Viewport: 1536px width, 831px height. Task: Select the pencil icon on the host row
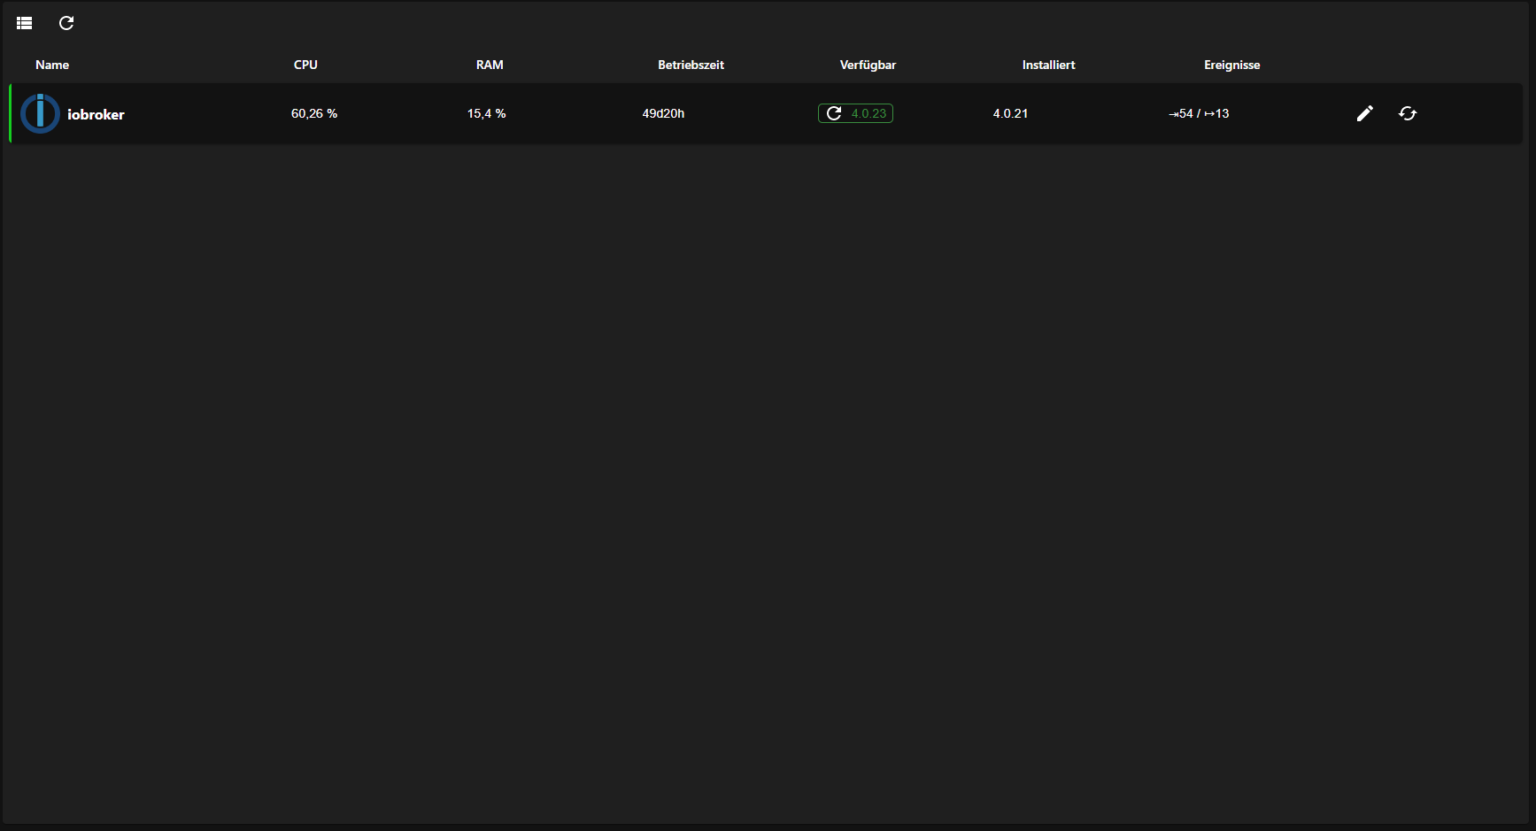click(x=1364, y=113)
